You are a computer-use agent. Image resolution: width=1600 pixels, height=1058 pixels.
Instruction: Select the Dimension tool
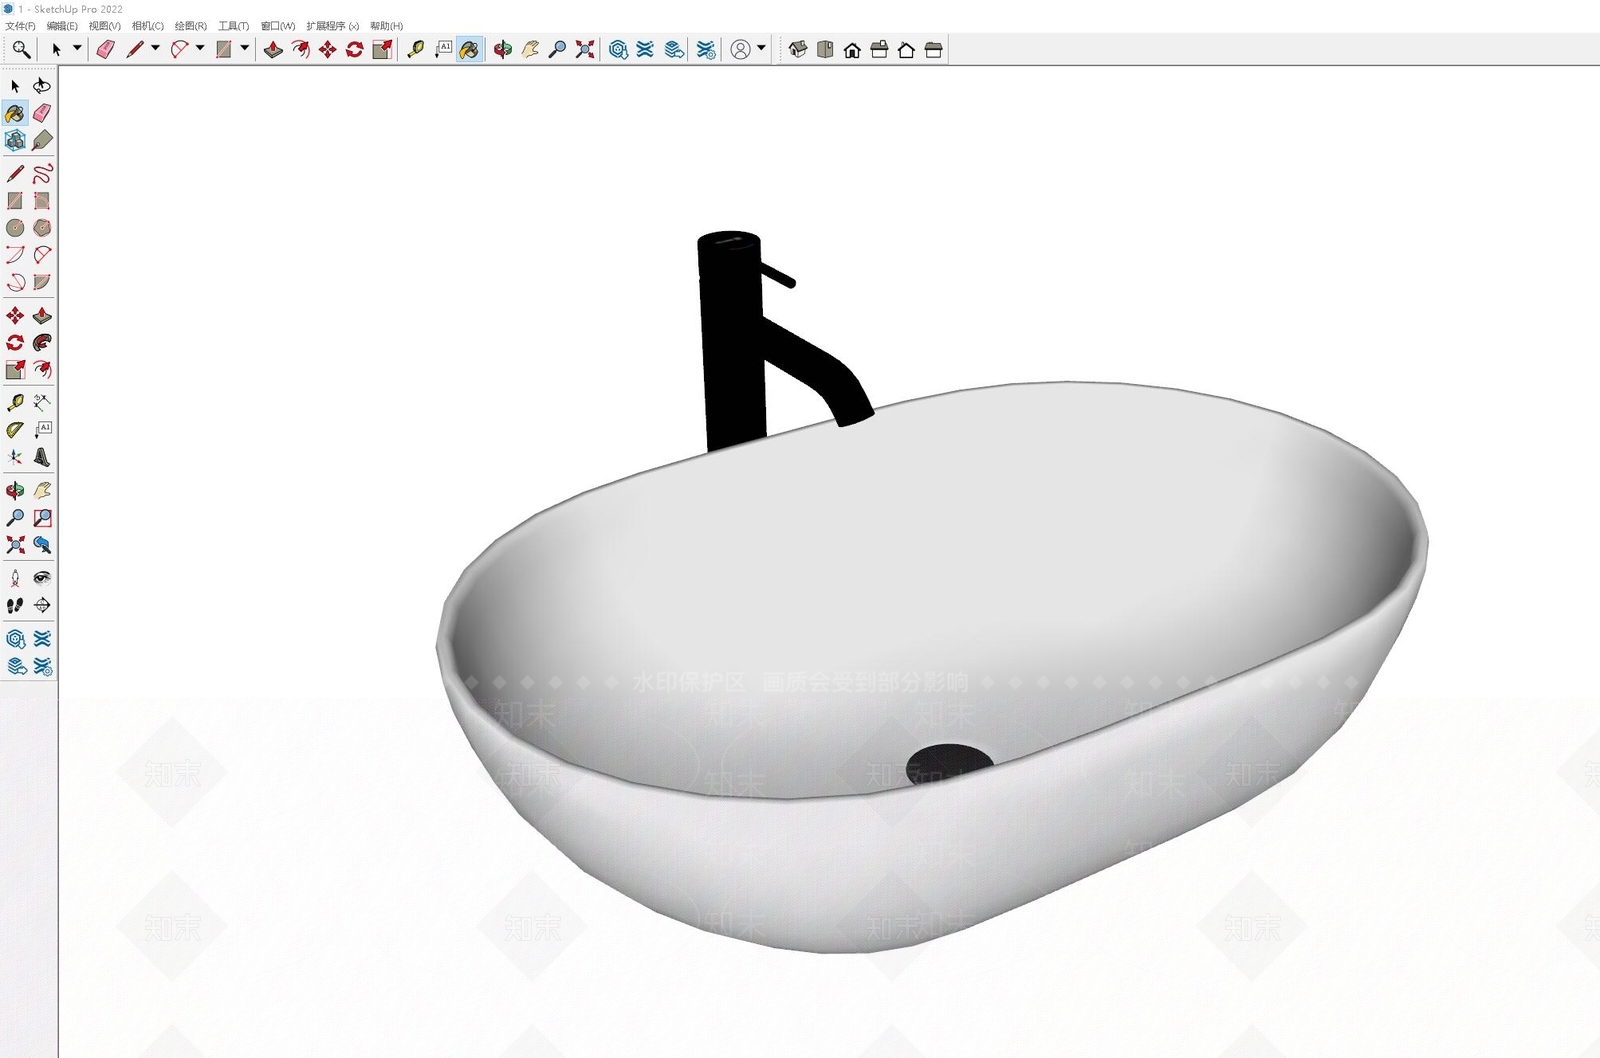pyautogui.click(x=42, y=403)
